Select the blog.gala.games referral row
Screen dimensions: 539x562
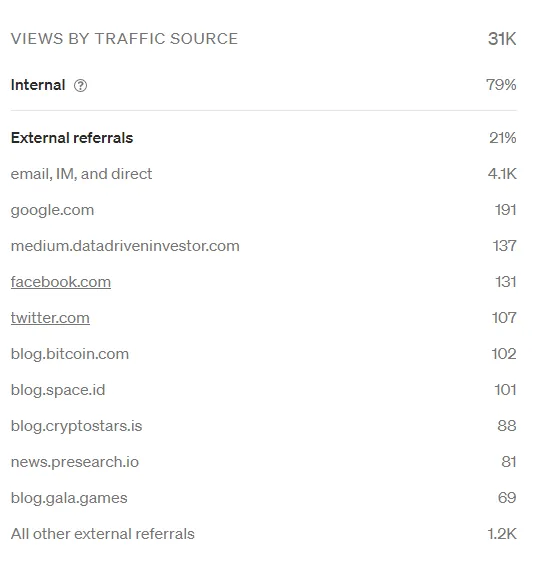[x=263, y=498]
